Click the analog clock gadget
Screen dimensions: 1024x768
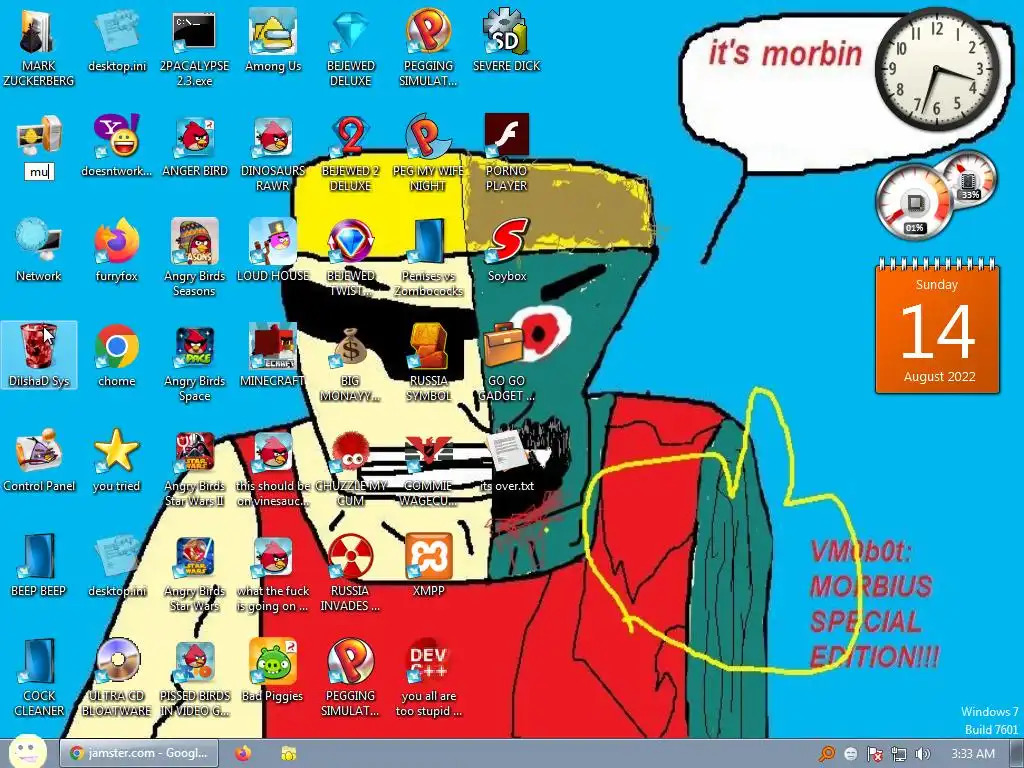pyautogui.click(x=936, y=69)
